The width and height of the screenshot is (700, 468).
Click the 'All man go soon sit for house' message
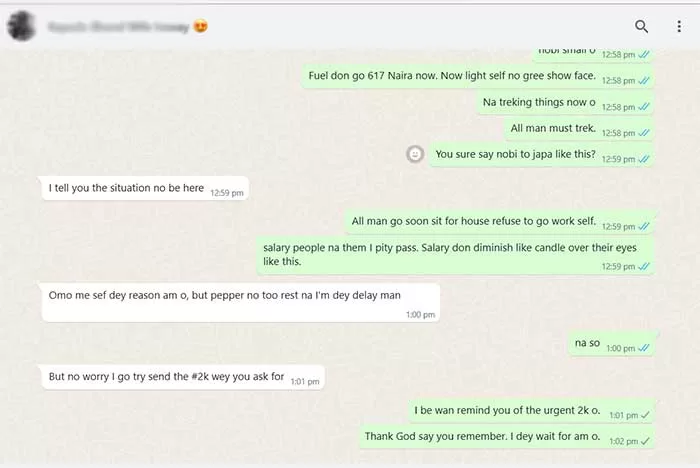500,222
